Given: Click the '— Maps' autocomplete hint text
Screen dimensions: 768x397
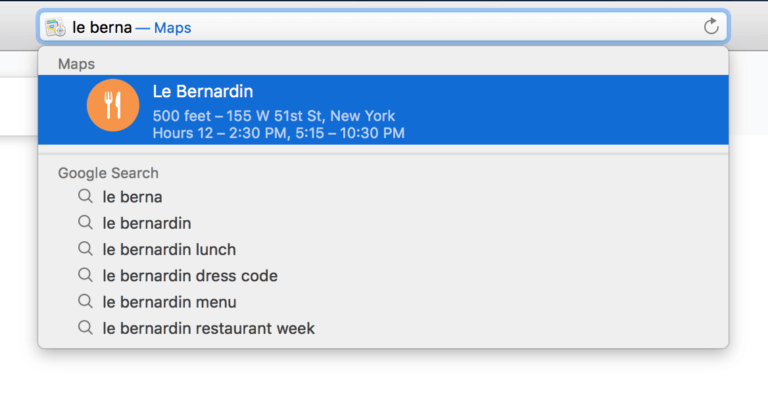Looking at the screenshot, I should tap(163, 28).
